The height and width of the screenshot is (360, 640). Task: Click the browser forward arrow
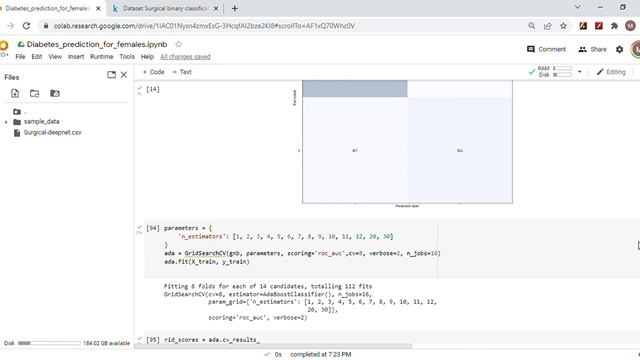coord(11,26)
